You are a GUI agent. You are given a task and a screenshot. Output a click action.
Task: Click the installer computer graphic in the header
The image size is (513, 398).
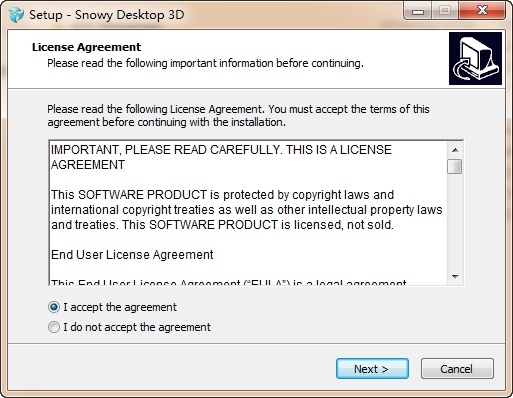475,58
